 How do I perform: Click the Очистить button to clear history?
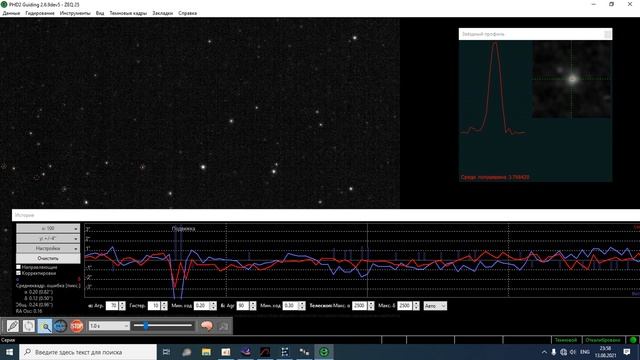click(x=48, y=258)
